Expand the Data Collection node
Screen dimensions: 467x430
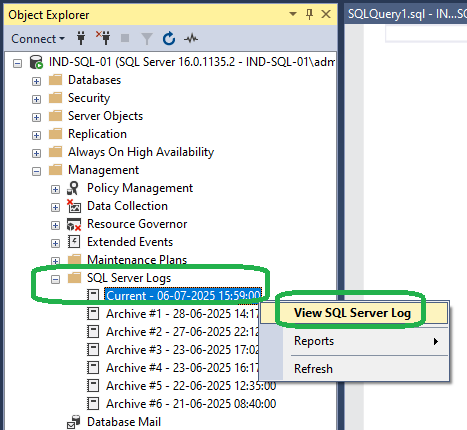(x=55, y=207)
